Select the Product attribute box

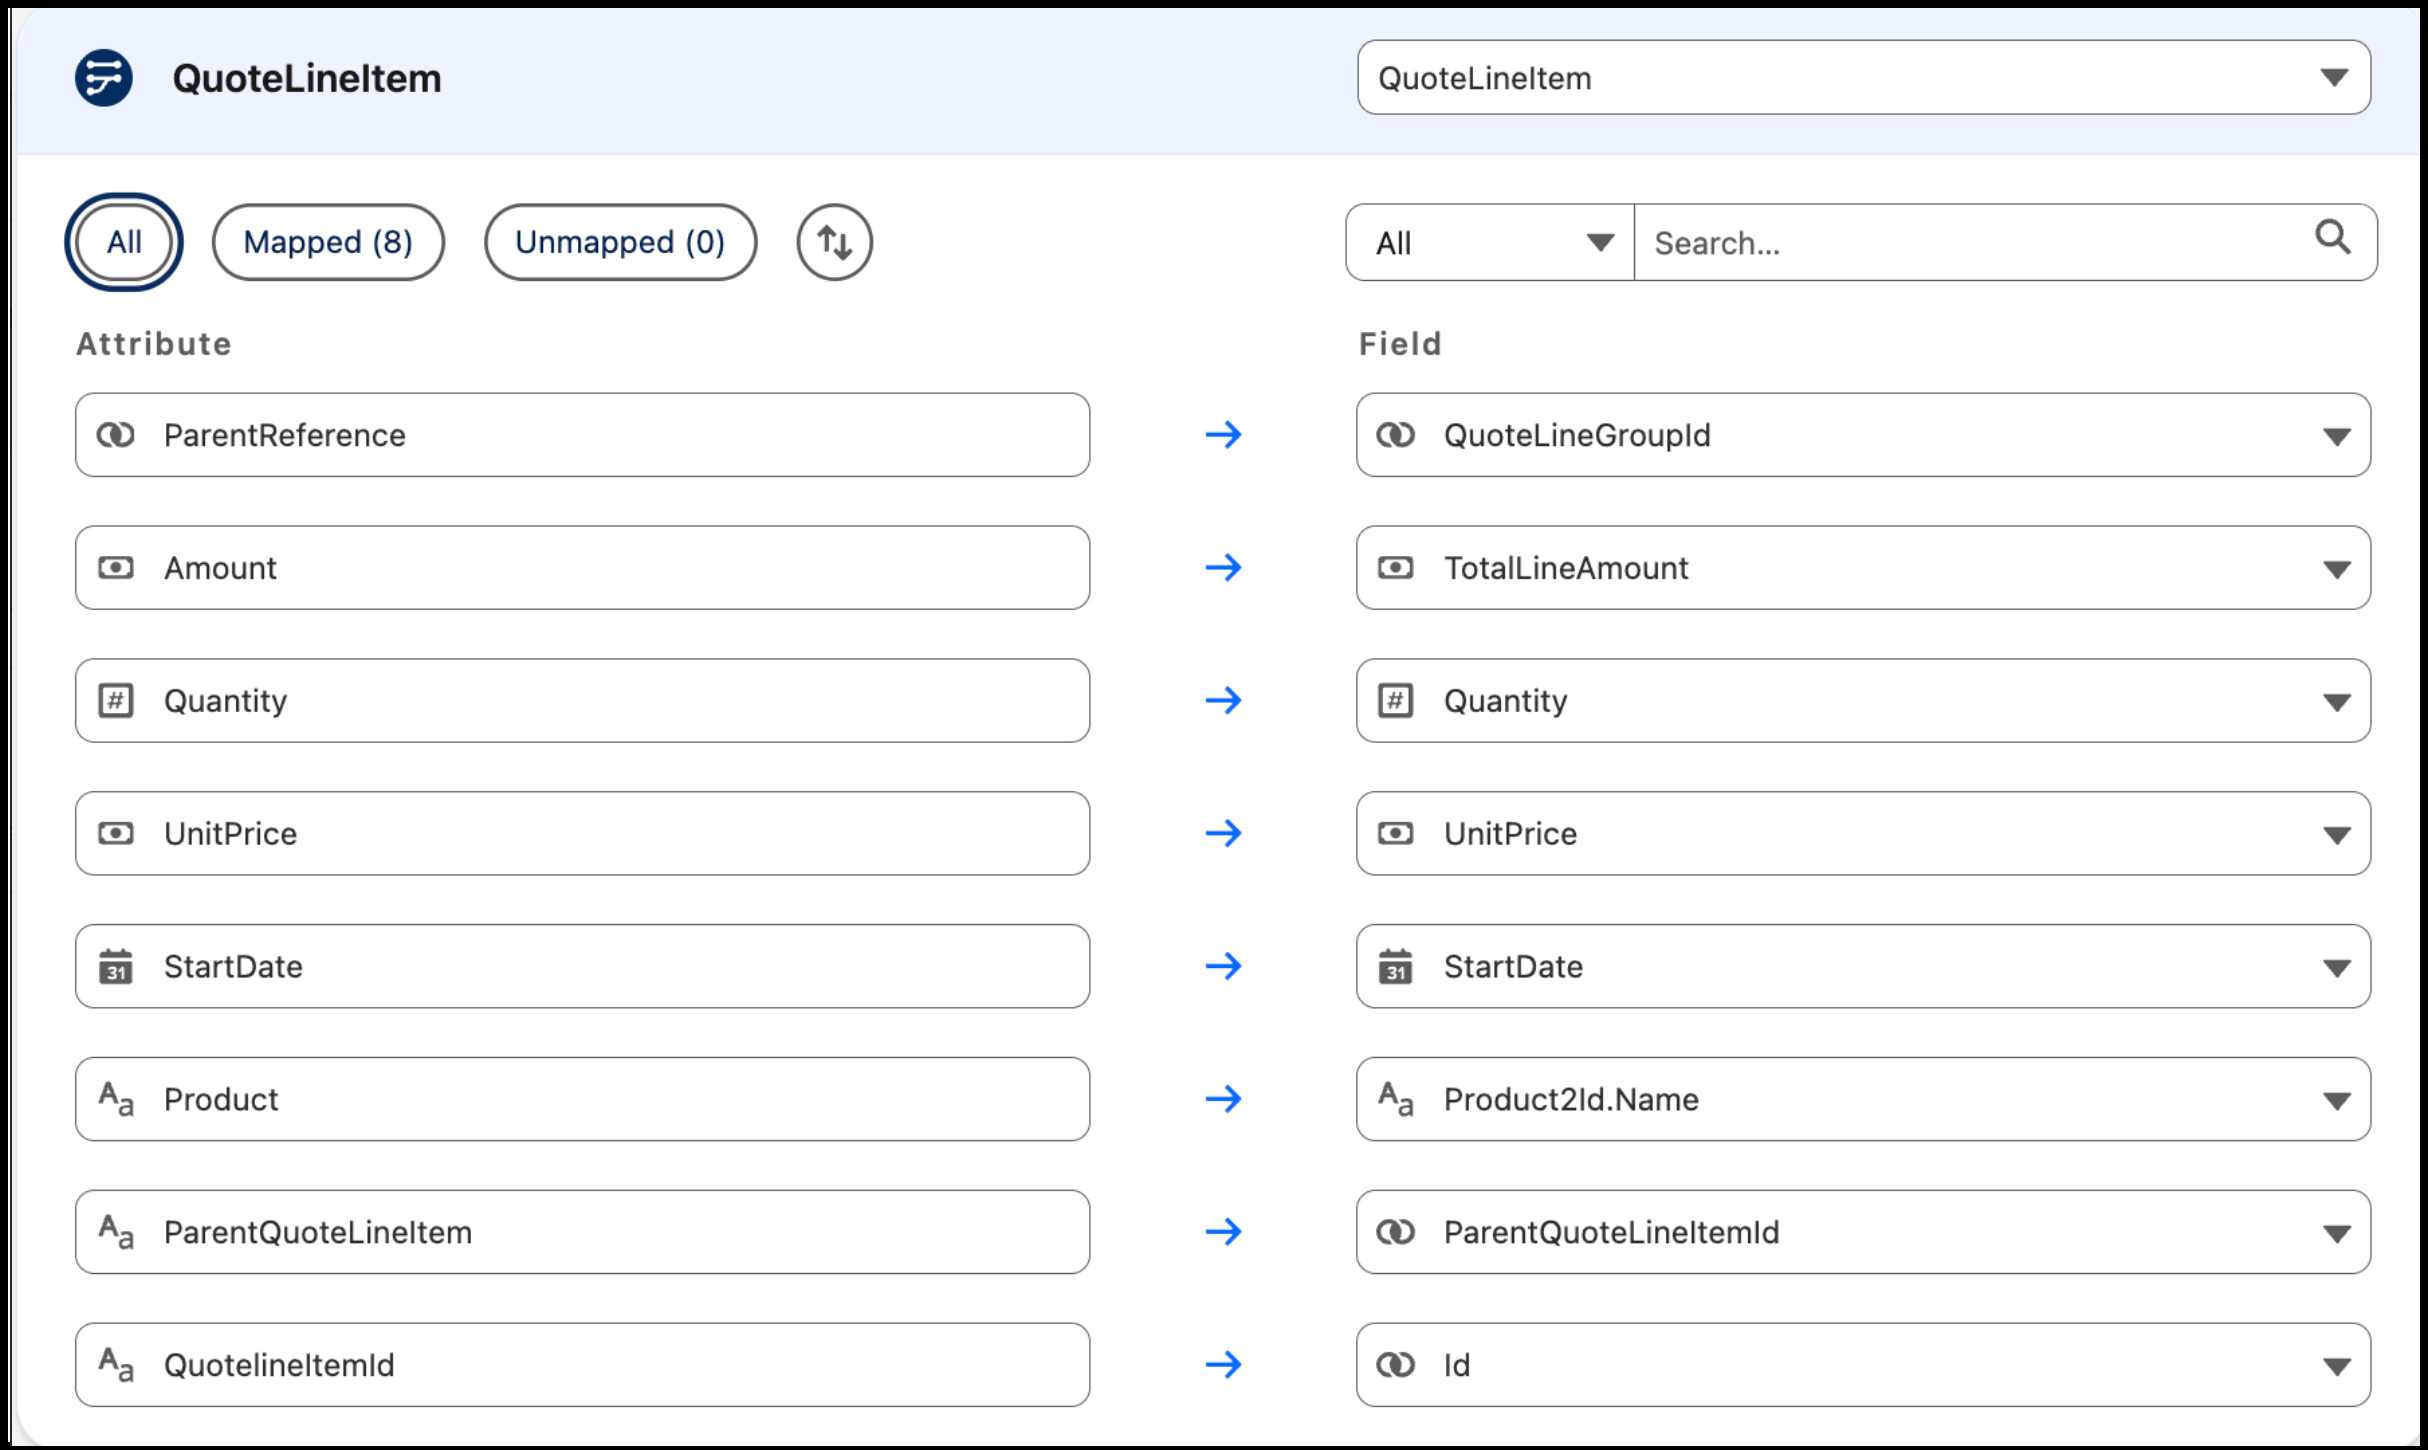[583, 1099]
